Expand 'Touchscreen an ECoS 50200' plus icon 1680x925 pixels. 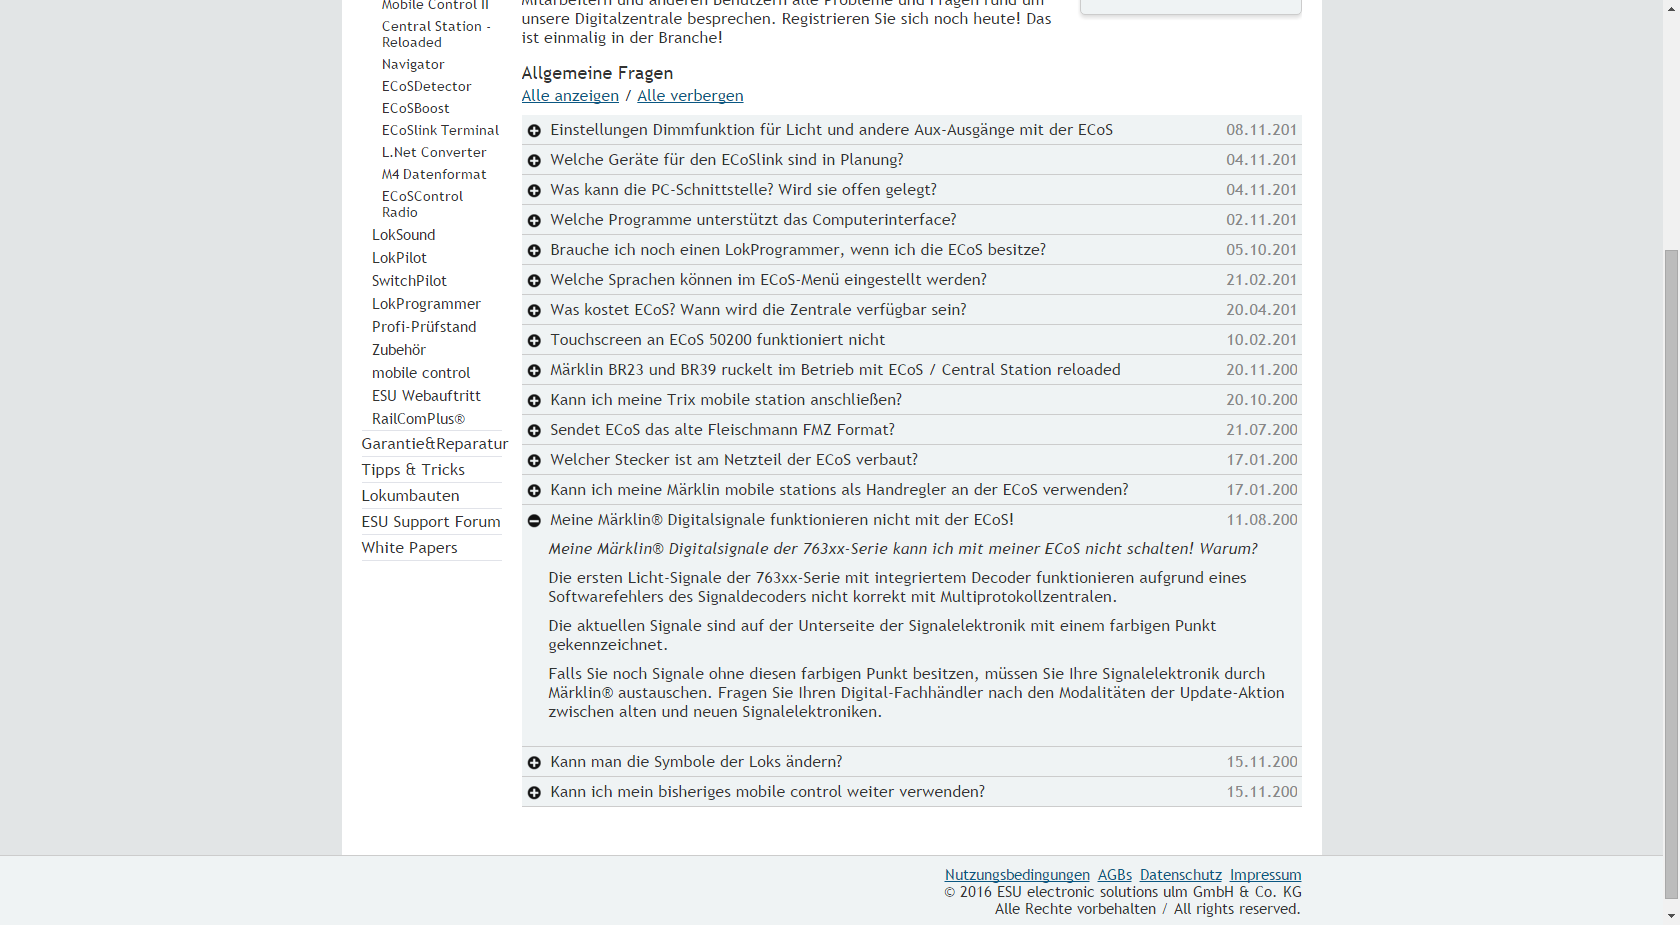tap(534, 341)
